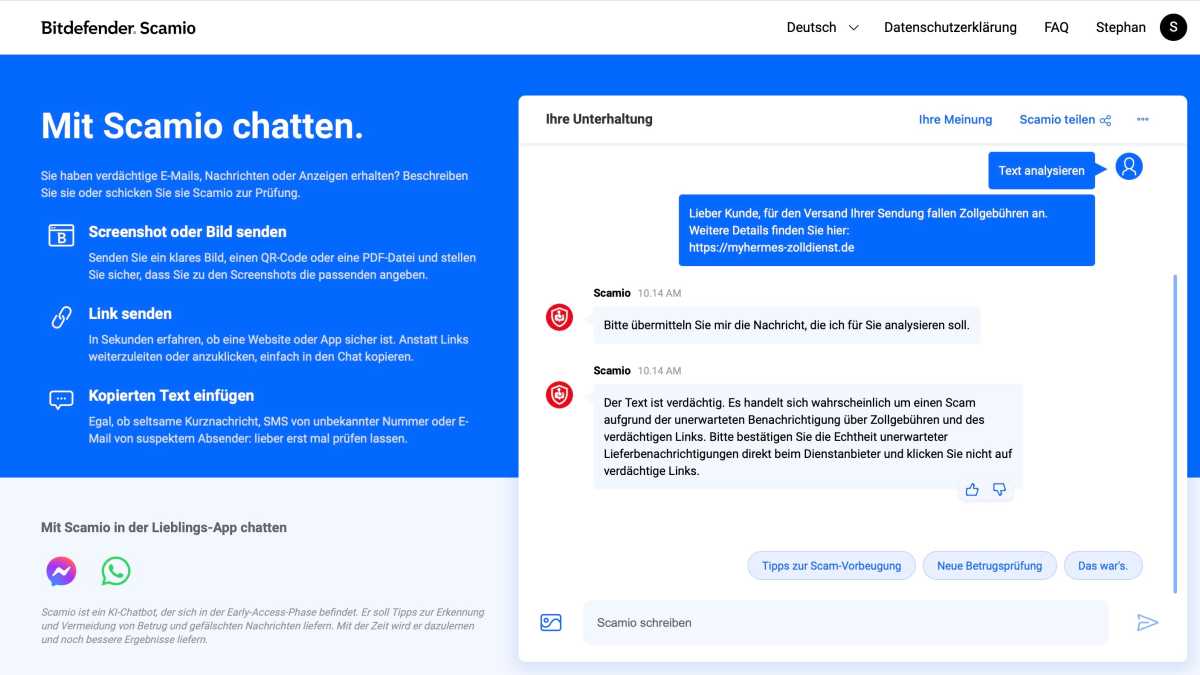1200x675 pixels.
Task: Click the first 10.14 AM timestamp
Action: (659, 294)
